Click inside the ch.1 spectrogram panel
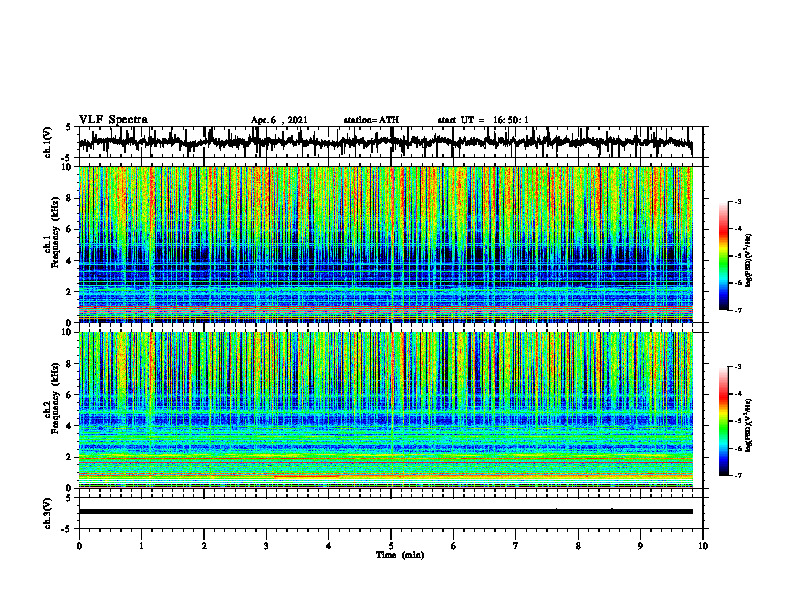792x612 pixels. (385, 244)
